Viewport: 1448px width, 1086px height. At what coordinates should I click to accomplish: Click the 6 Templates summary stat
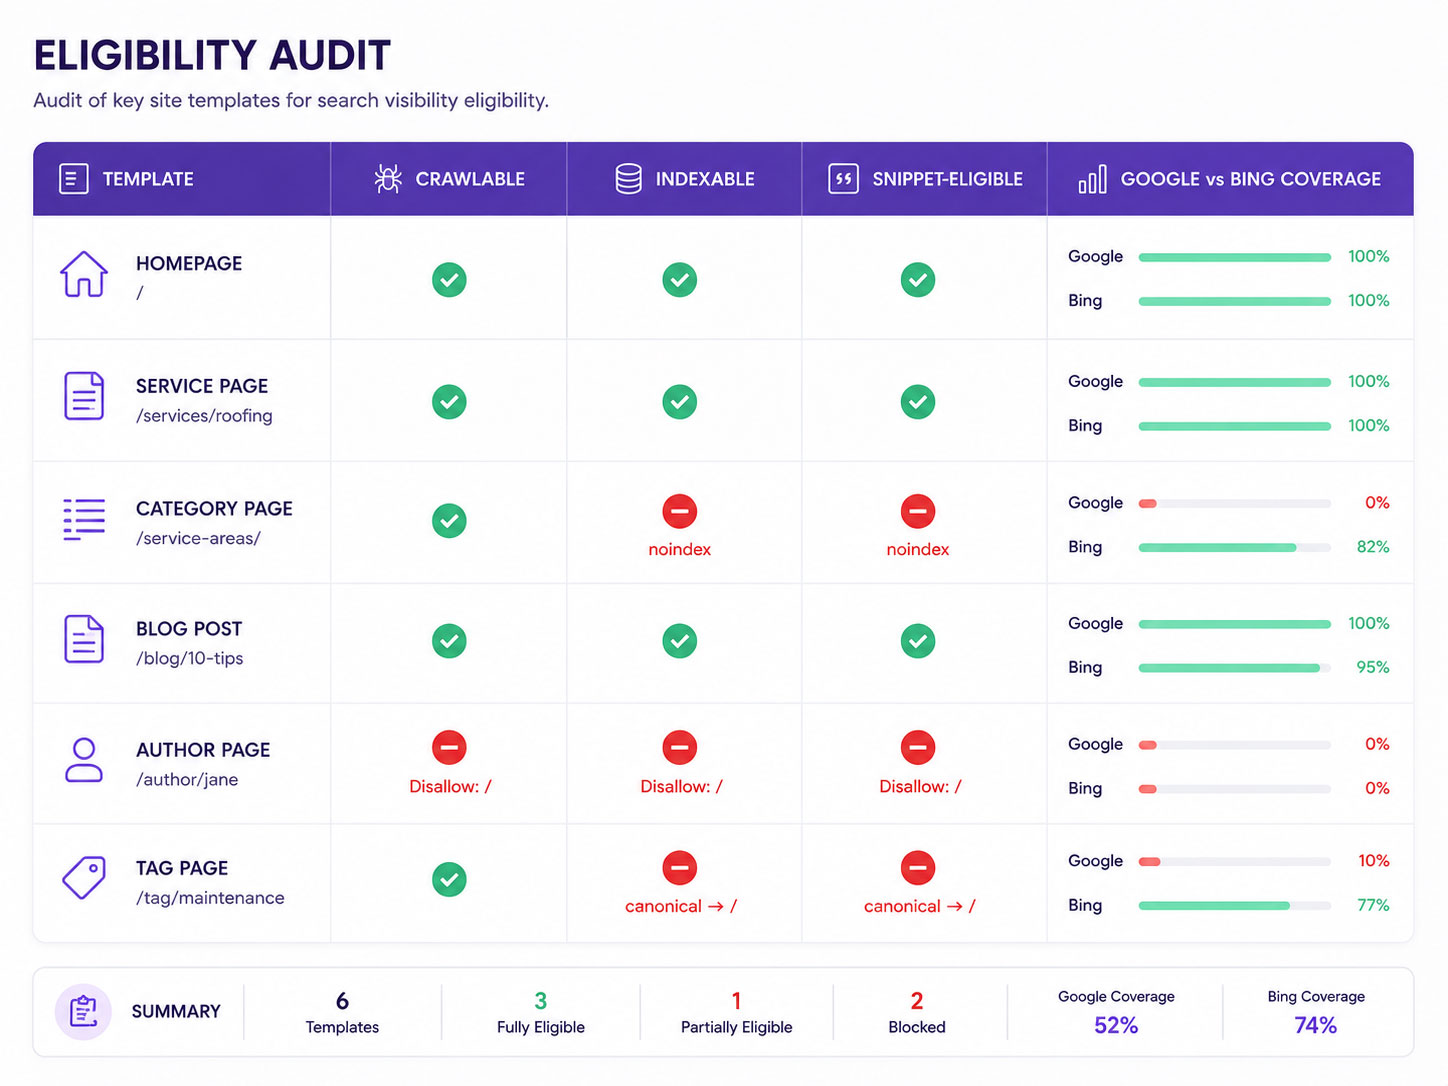pyautogui.click(x=342, y=1013)
